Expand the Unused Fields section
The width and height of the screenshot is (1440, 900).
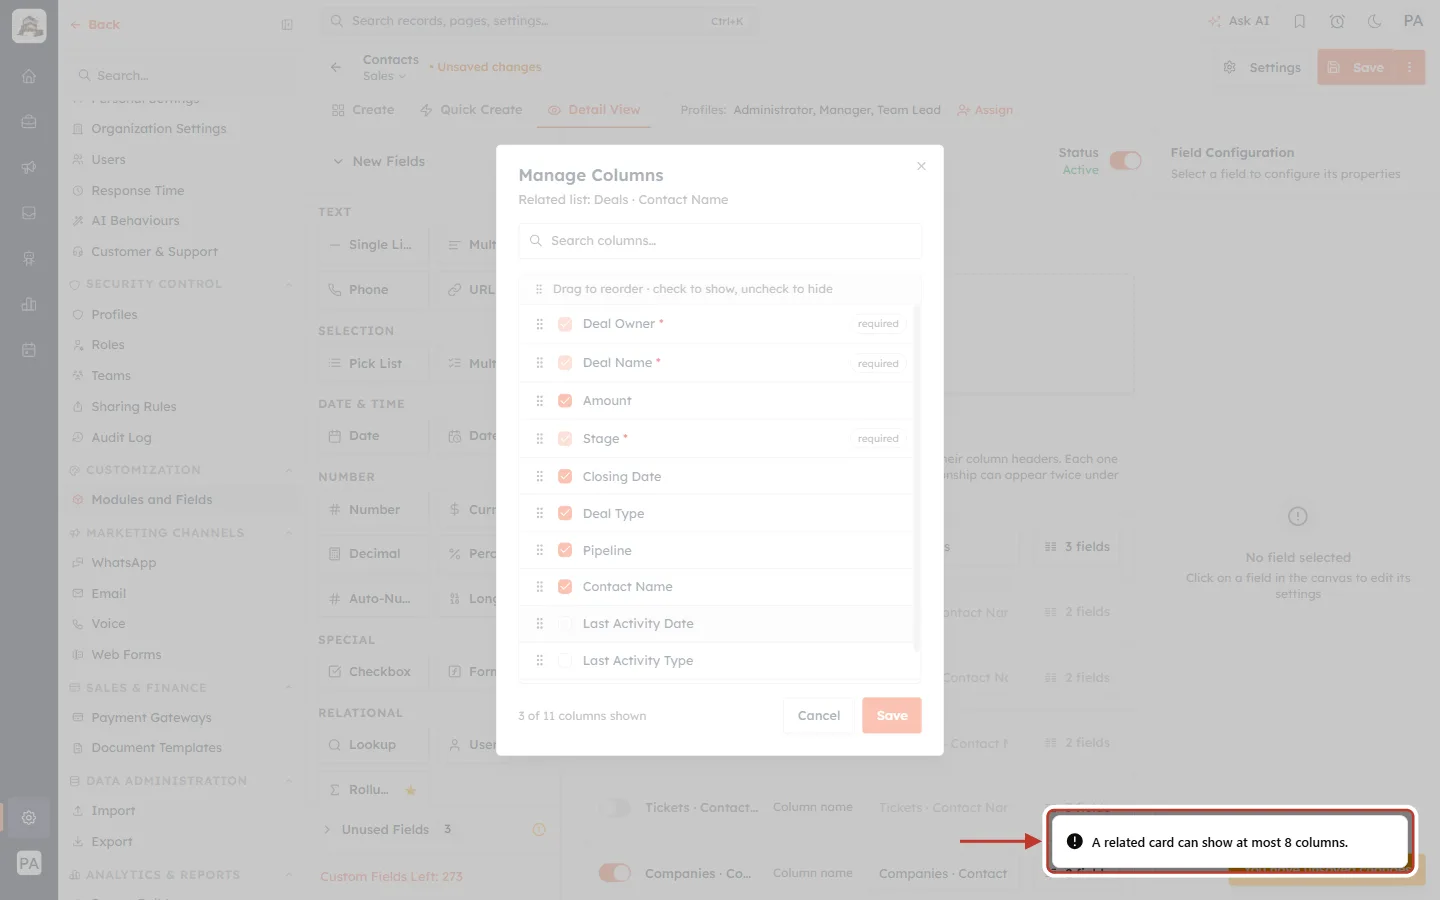tap(327, 829)
